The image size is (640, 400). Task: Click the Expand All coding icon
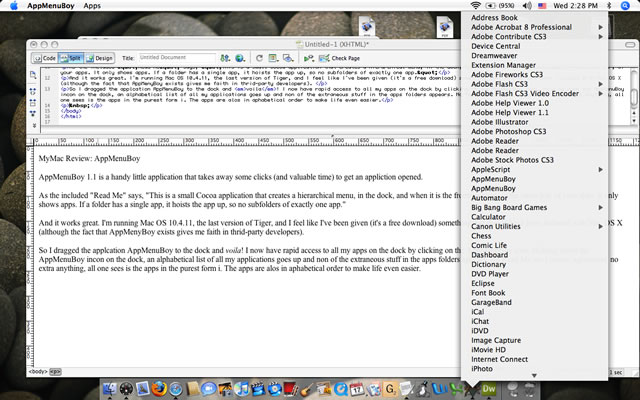pos(33,113)
